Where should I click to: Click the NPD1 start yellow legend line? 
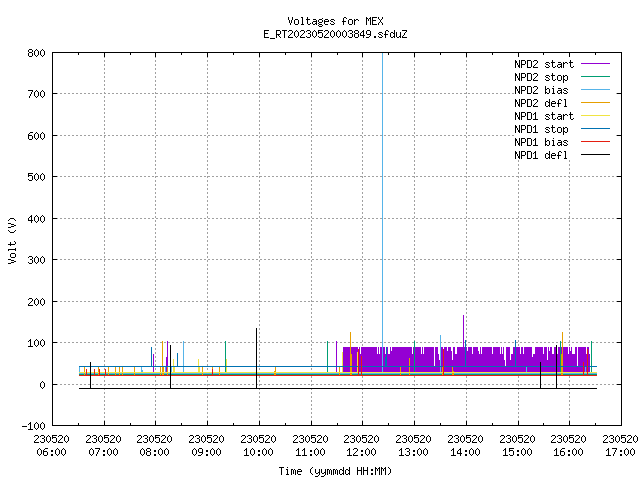[595, 116]
